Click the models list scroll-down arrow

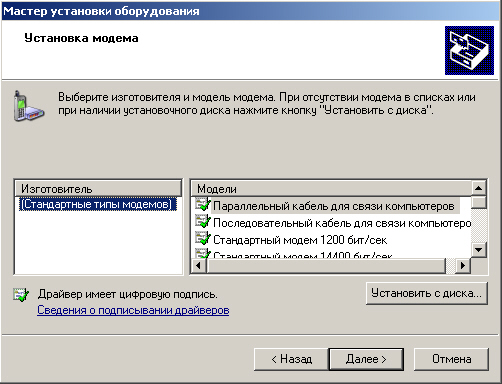pos(479,250)
